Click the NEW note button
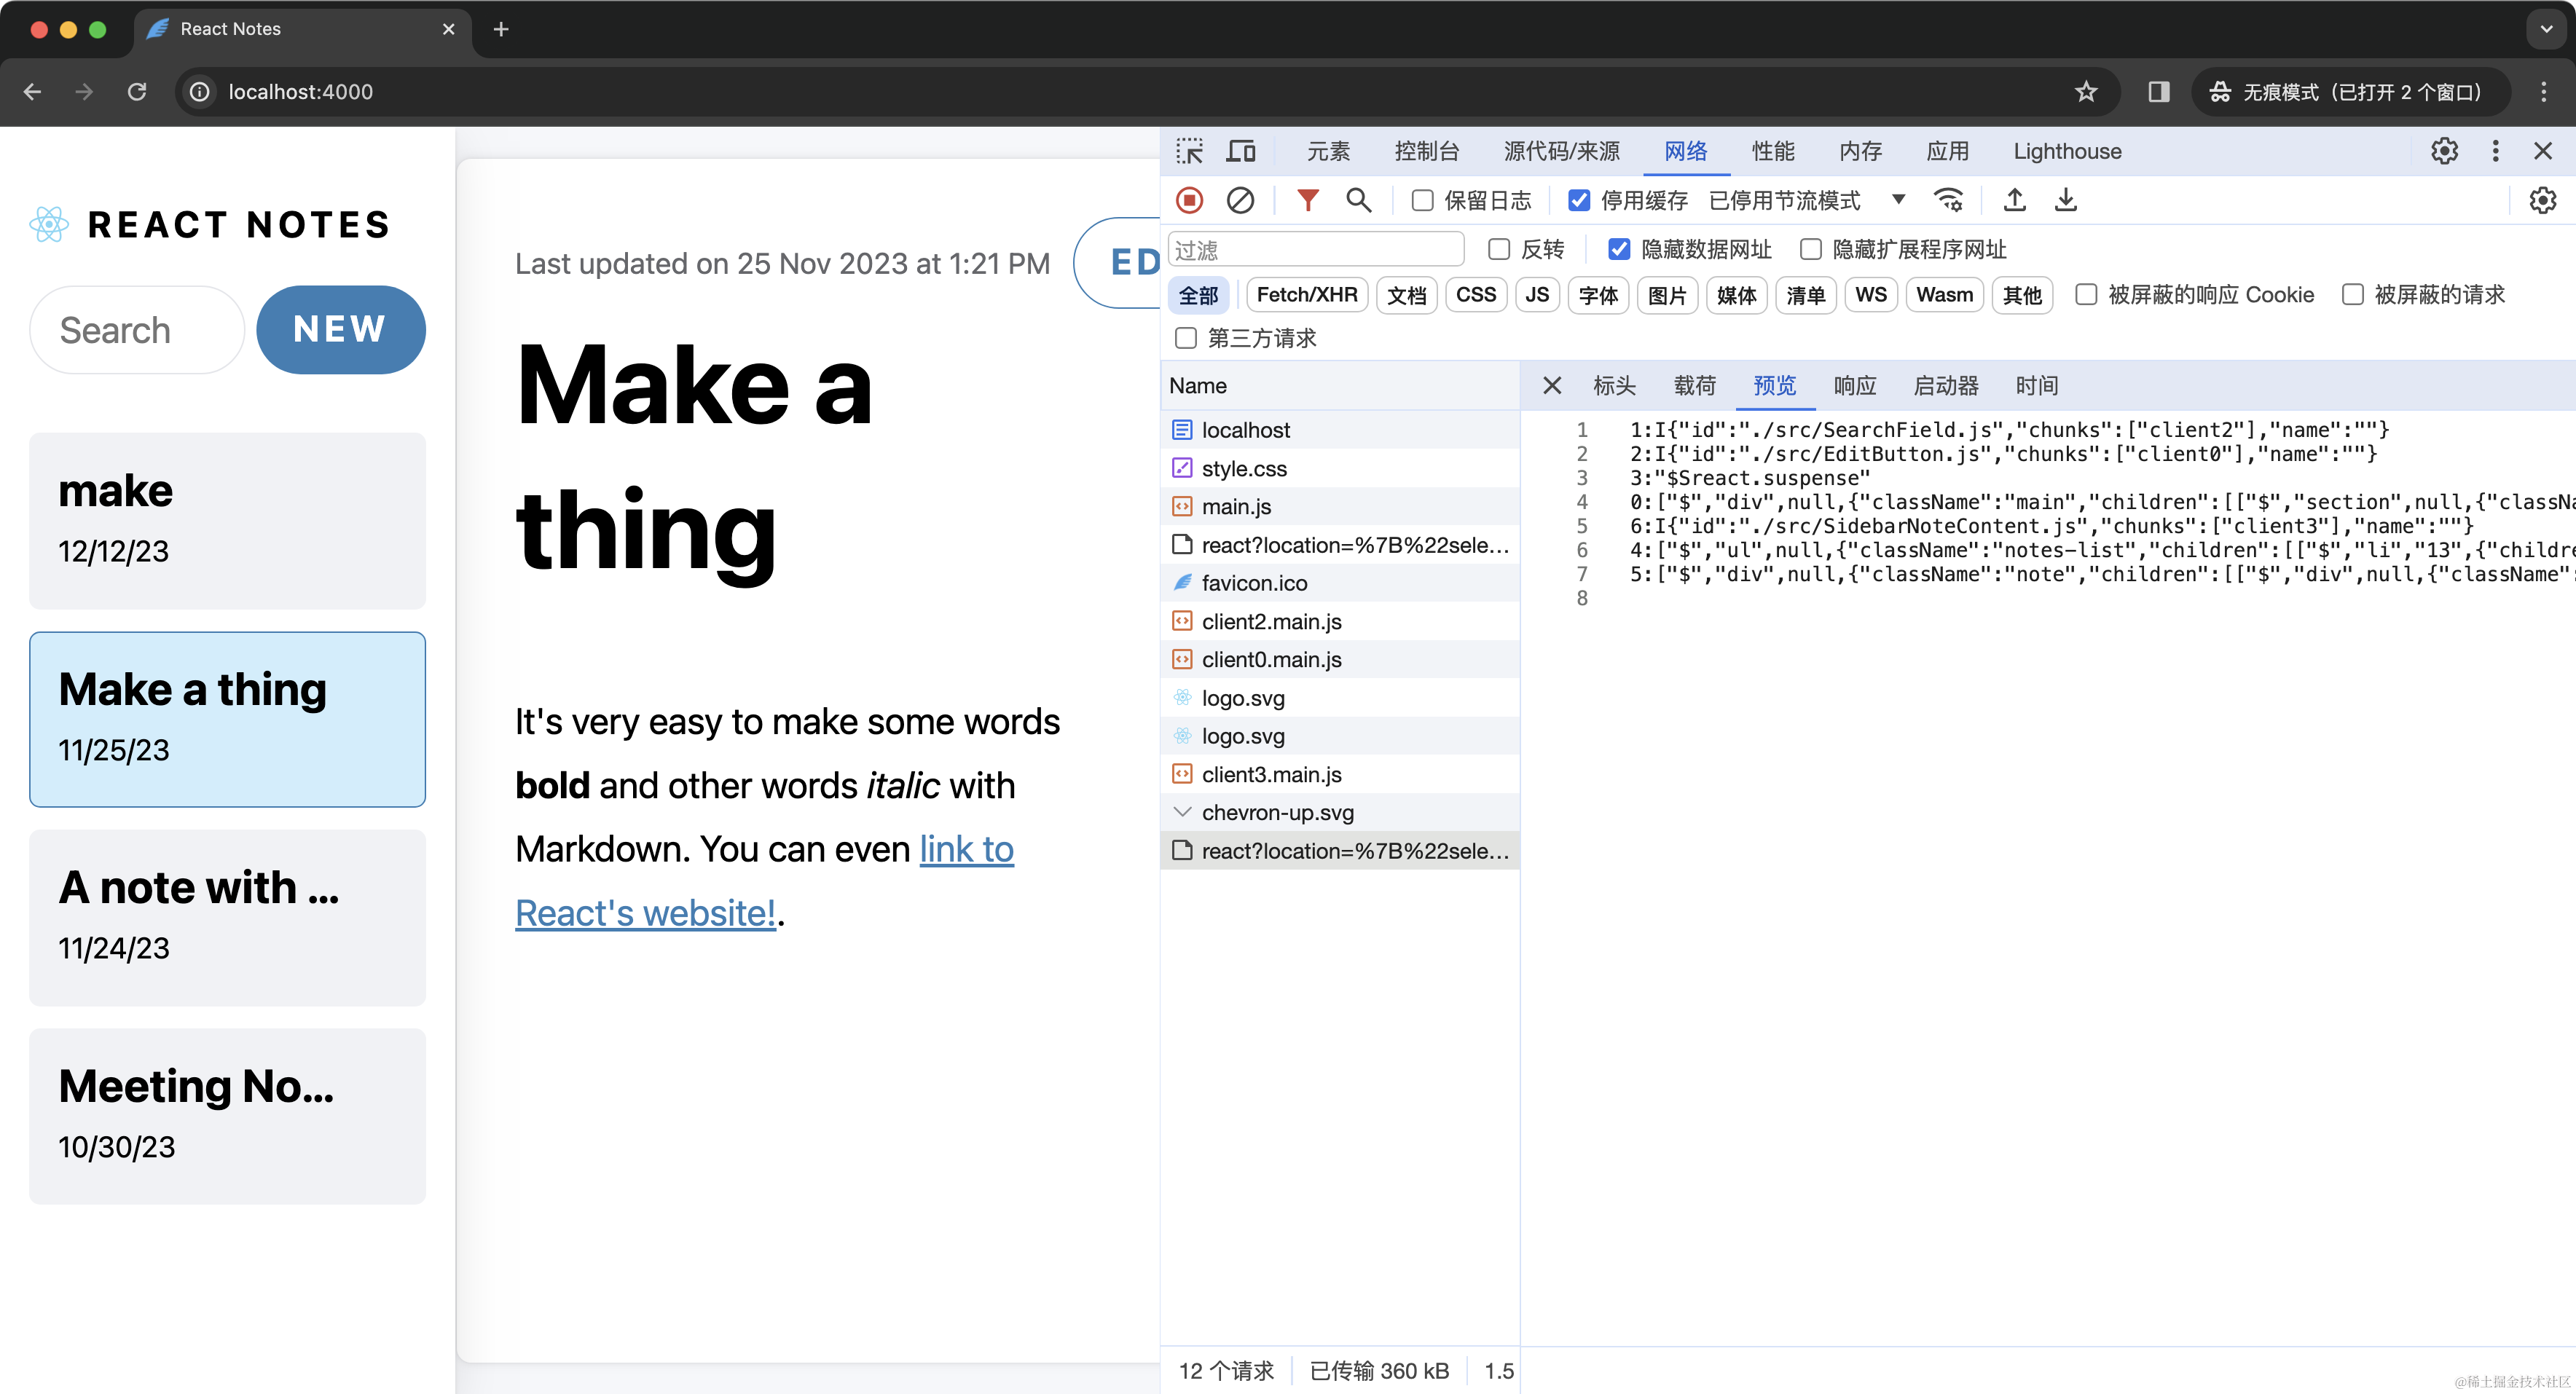2576x1394 pixels. [340, 330]
